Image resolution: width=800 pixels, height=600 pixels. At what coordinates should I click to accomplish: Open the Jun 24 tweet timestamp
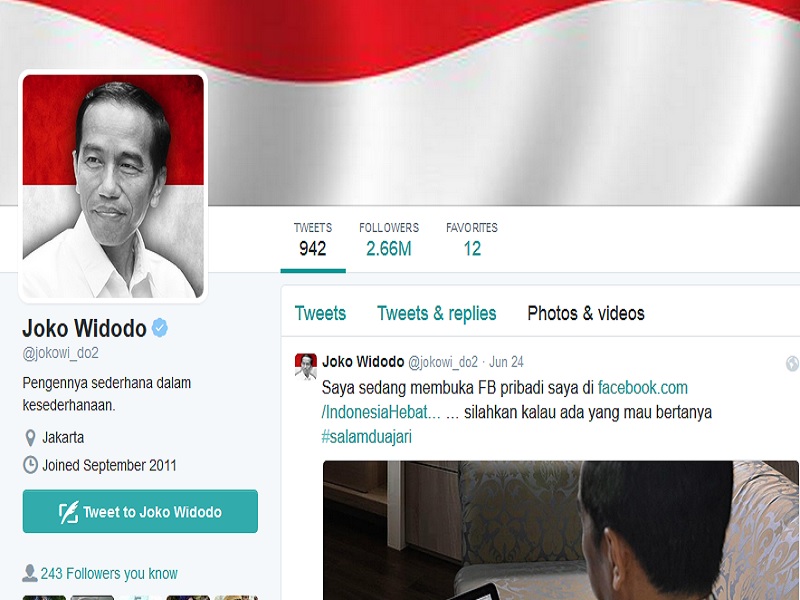(506, 362)
